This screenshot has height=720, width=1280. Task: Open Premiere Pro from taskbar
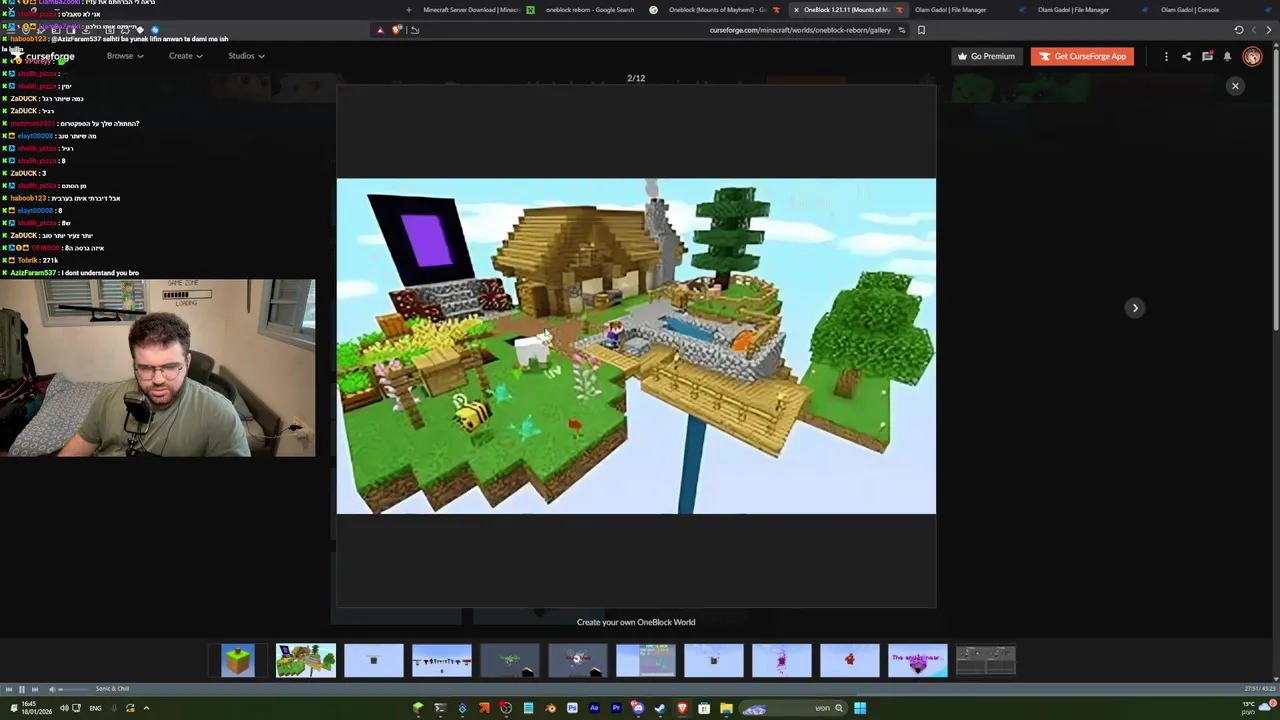pos(616,709)
